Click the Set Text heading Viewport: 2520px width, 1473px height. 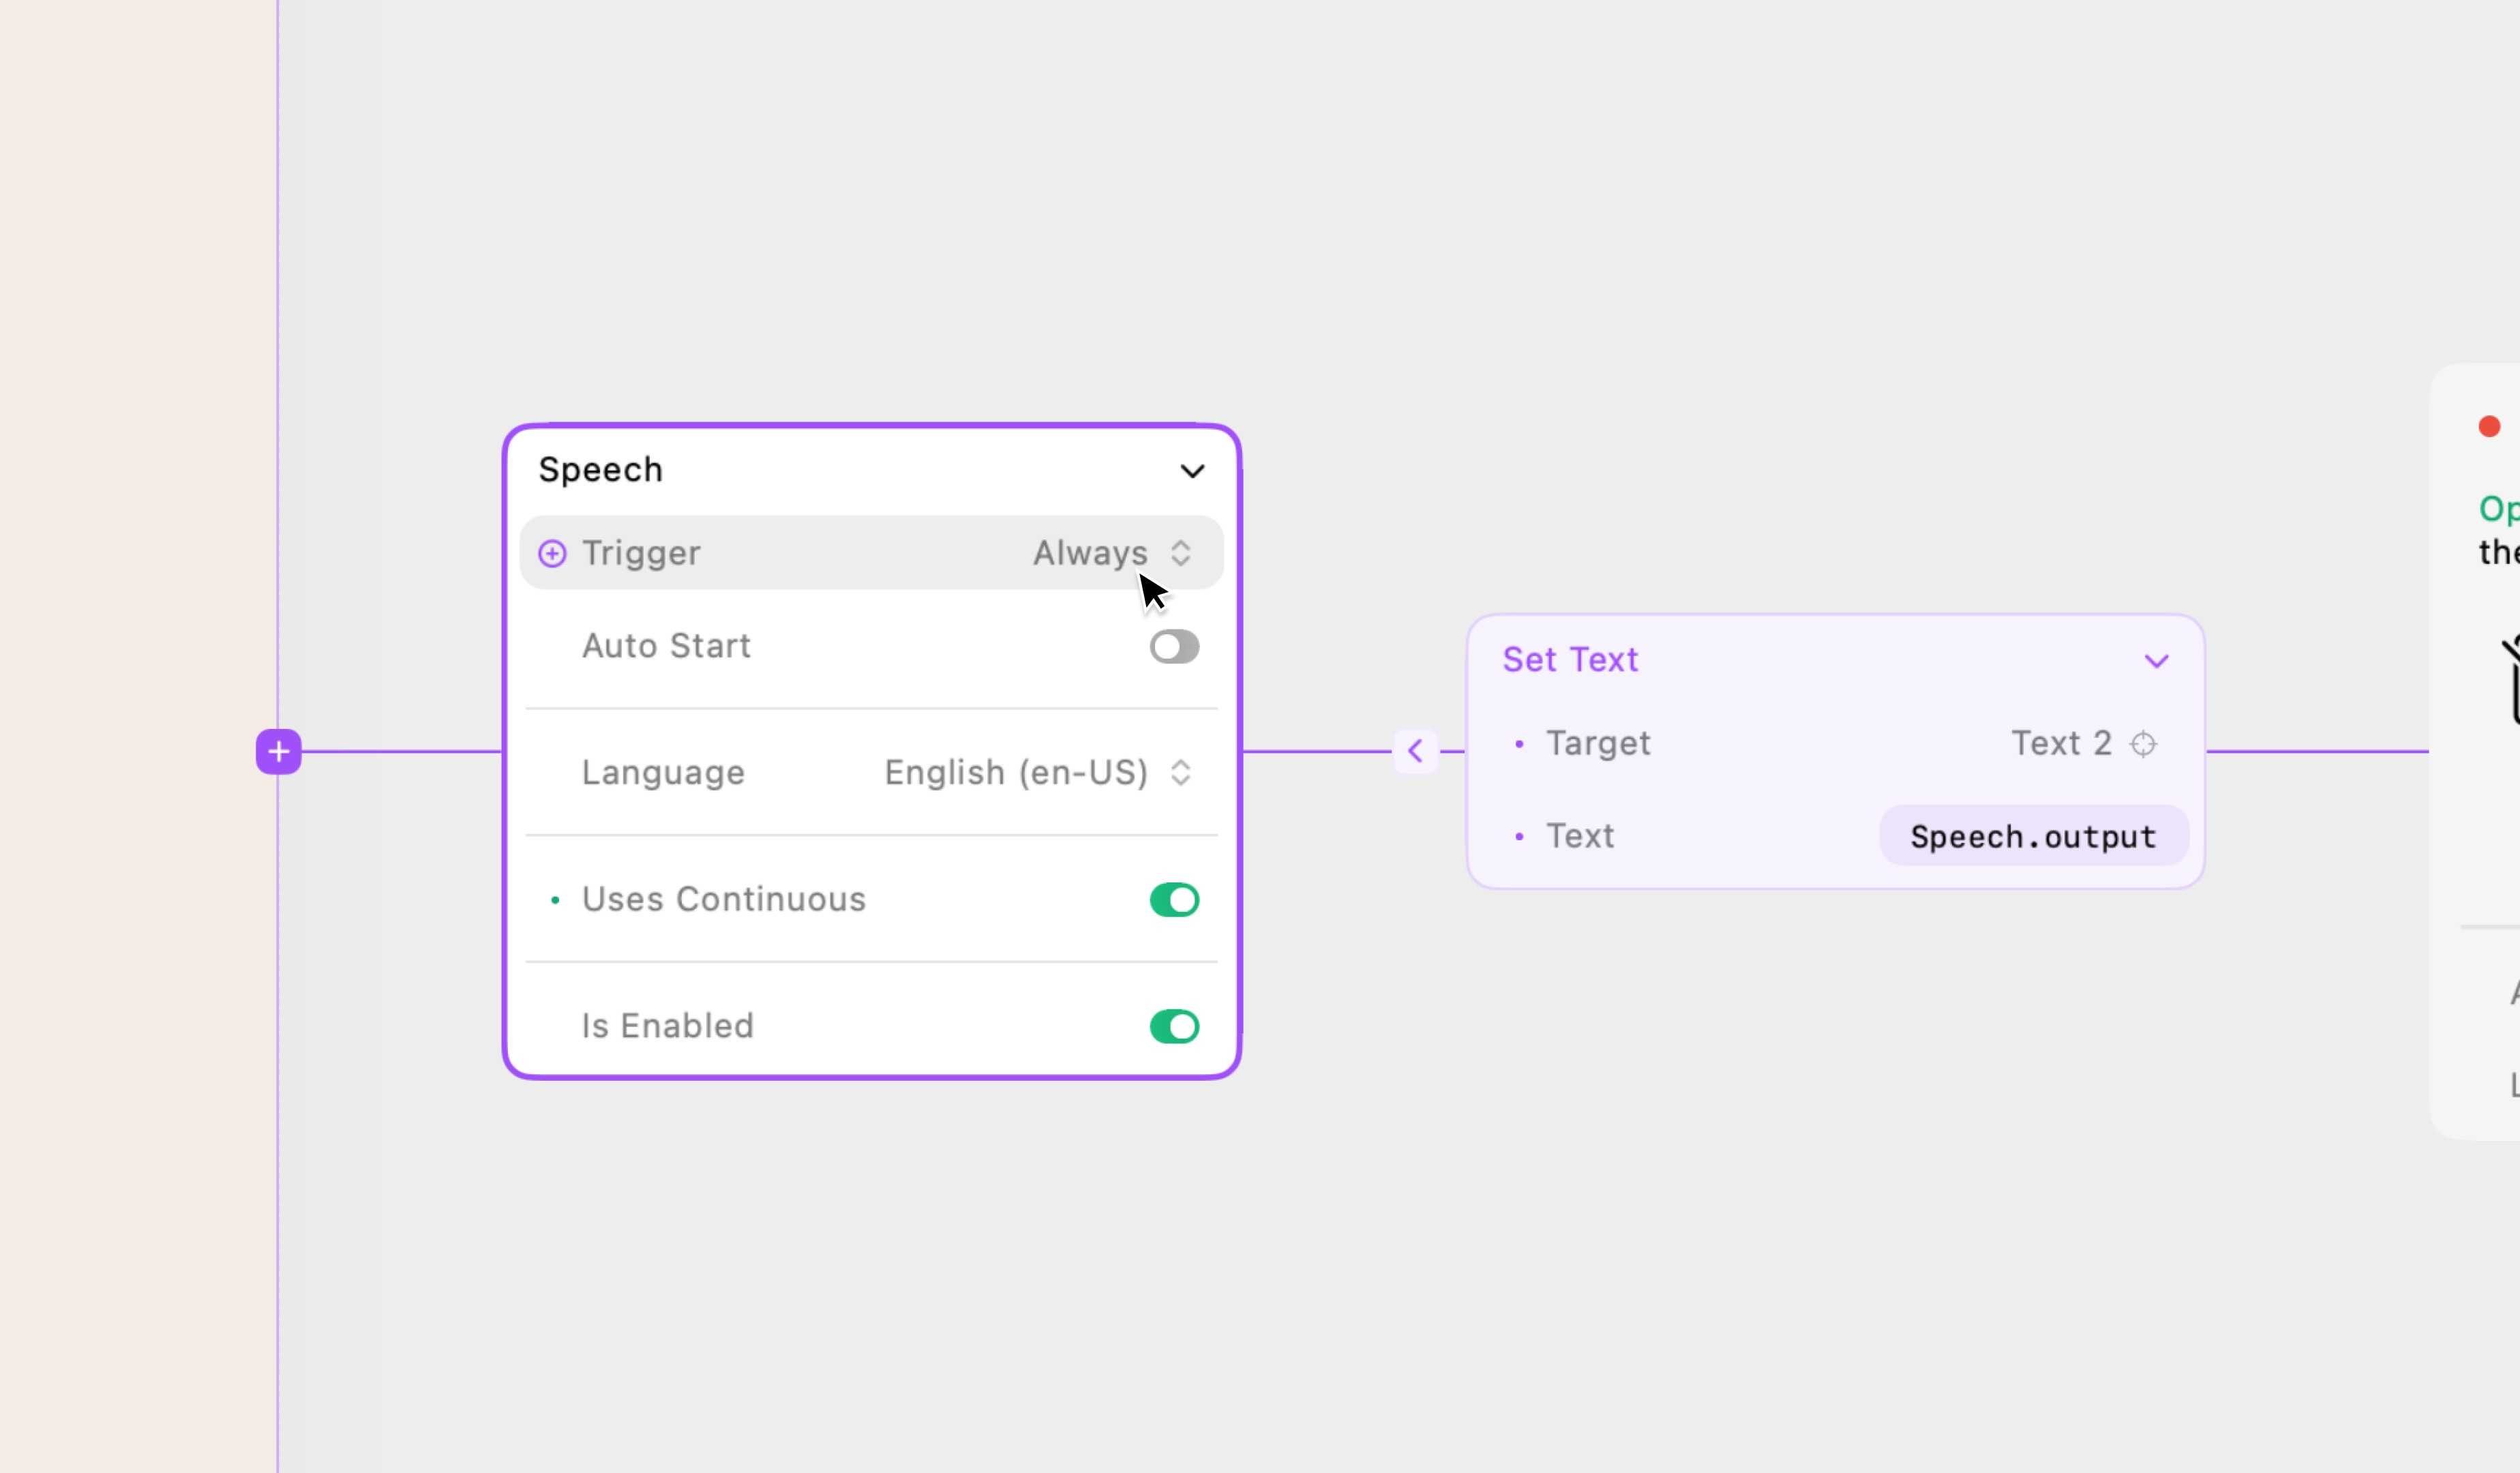point(1570,660)
